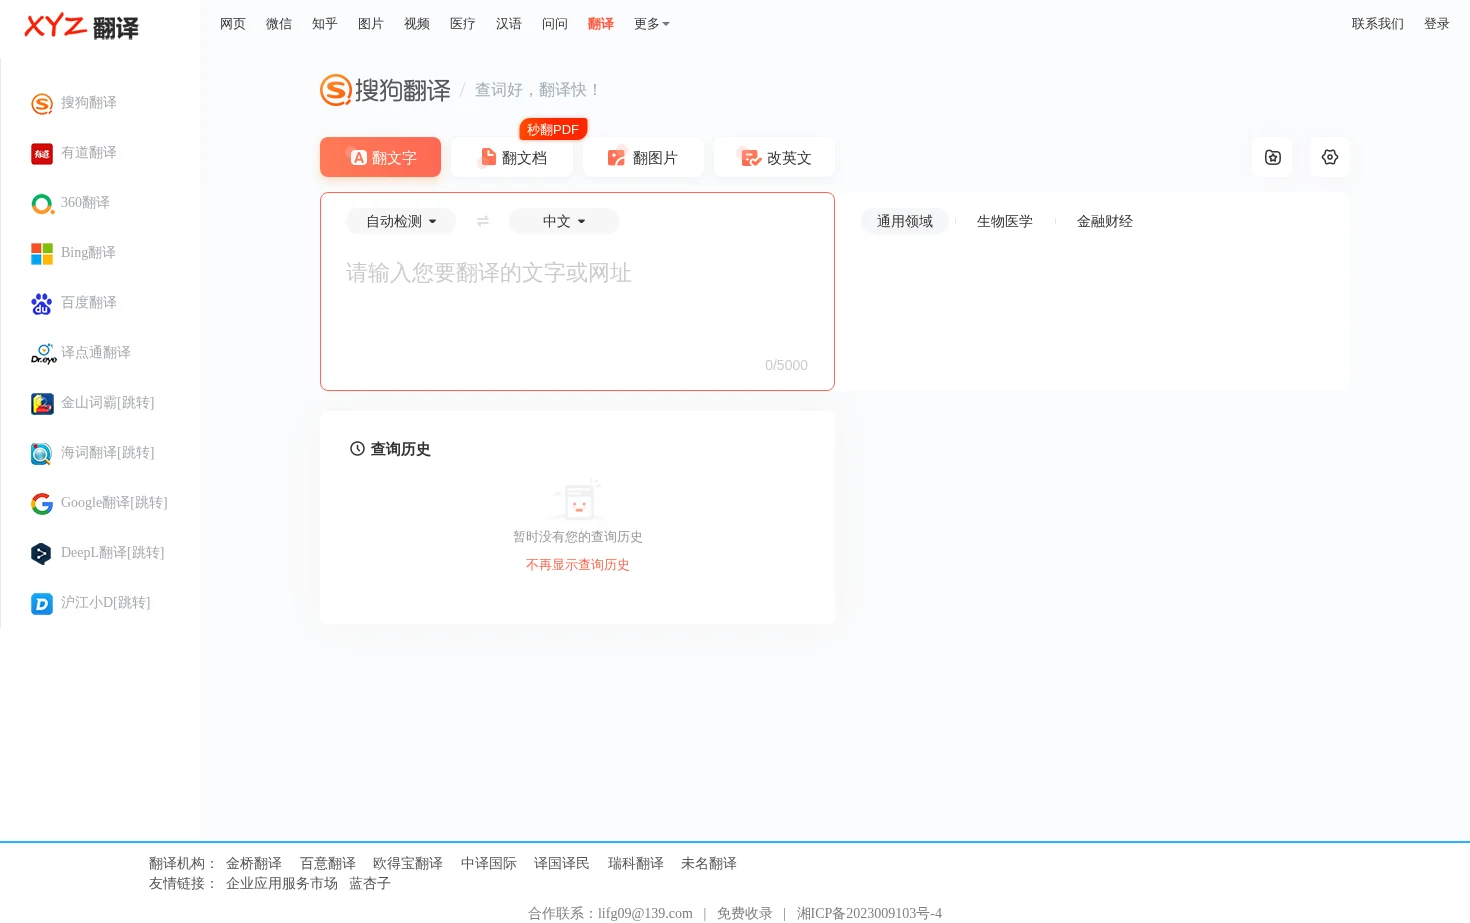
Task: Open the 译国译民 footer link
Action: 562,864
